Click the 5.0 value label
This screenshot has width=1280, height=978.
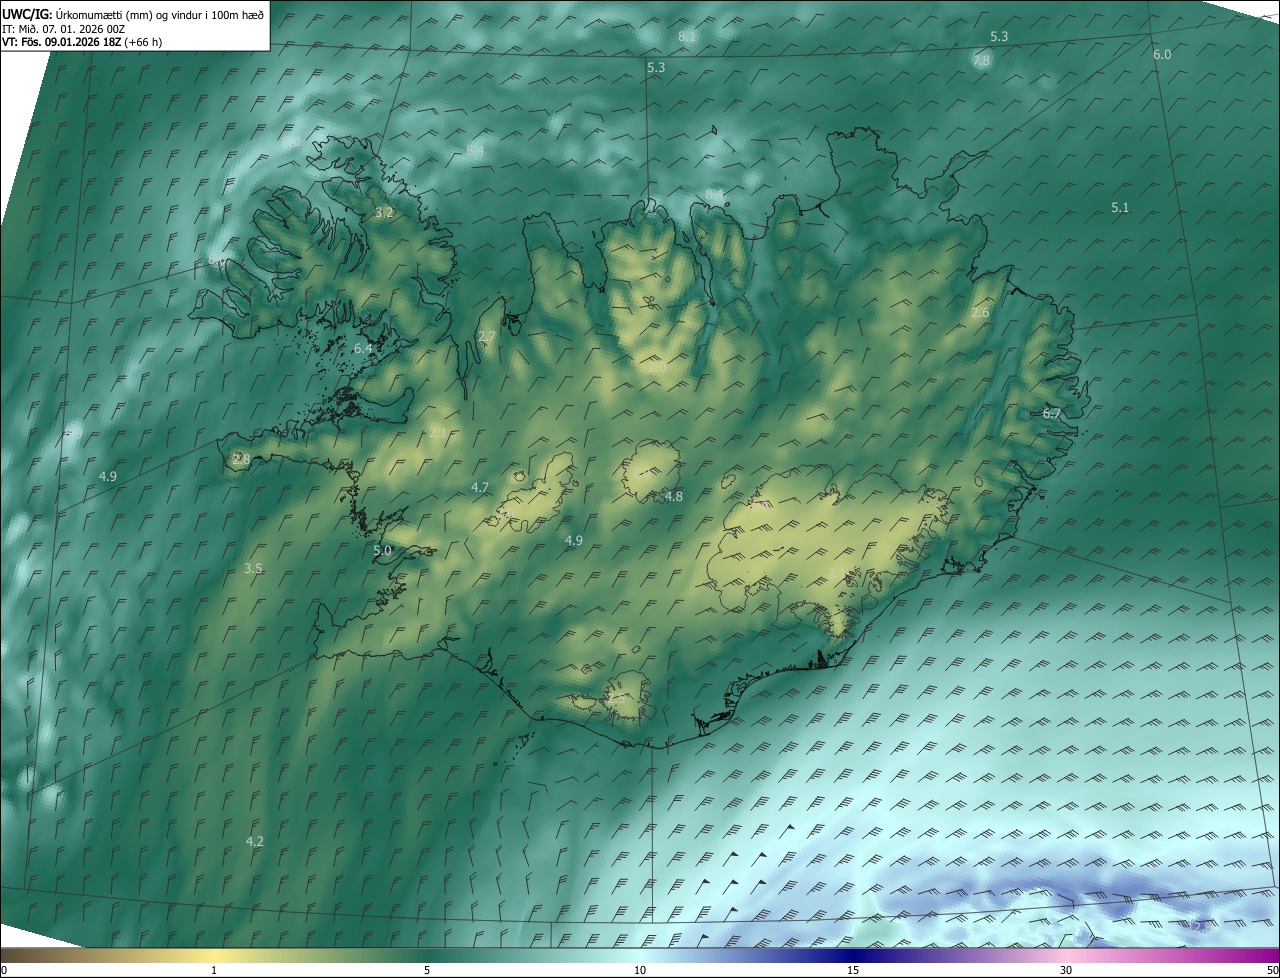click(383, 551)
